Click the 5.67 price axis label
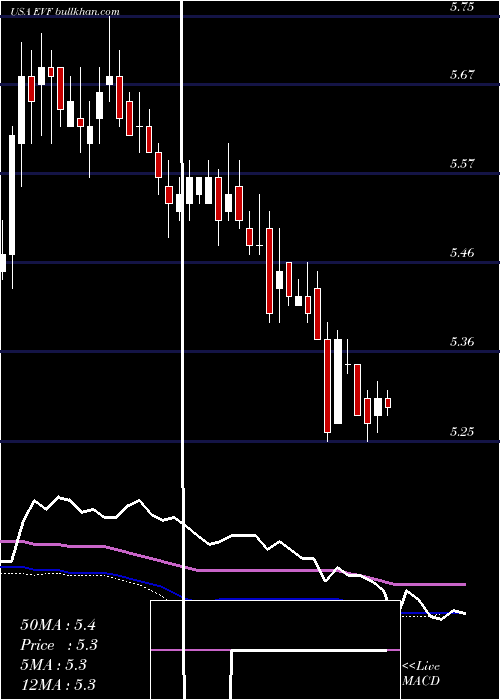 pos(462,75)
